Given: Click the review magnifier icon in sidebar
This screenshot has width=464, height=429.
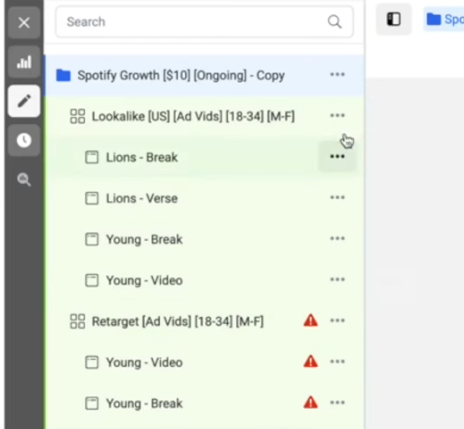Looking at the screenshot, I should tap(24, 179).
